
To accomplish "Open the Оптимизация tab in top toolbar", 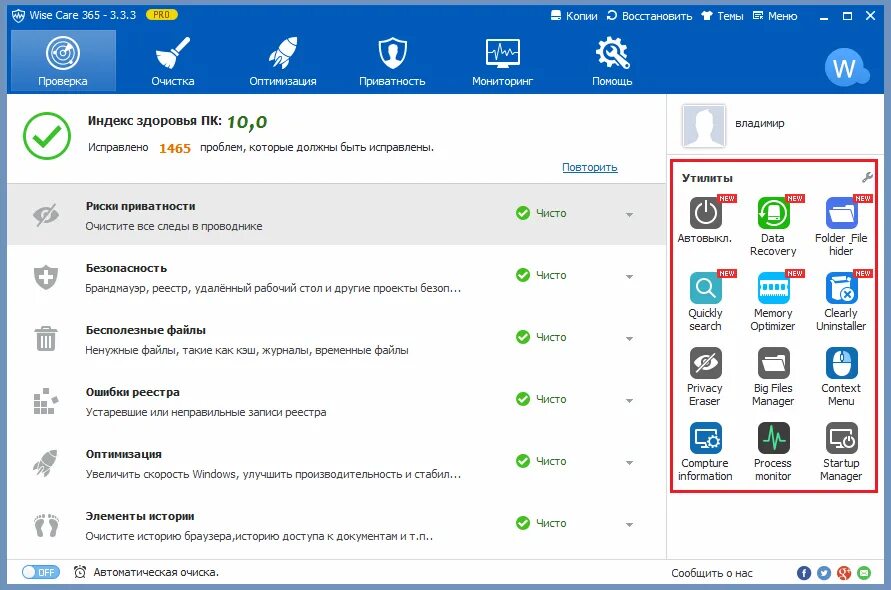I will (283, 61).
